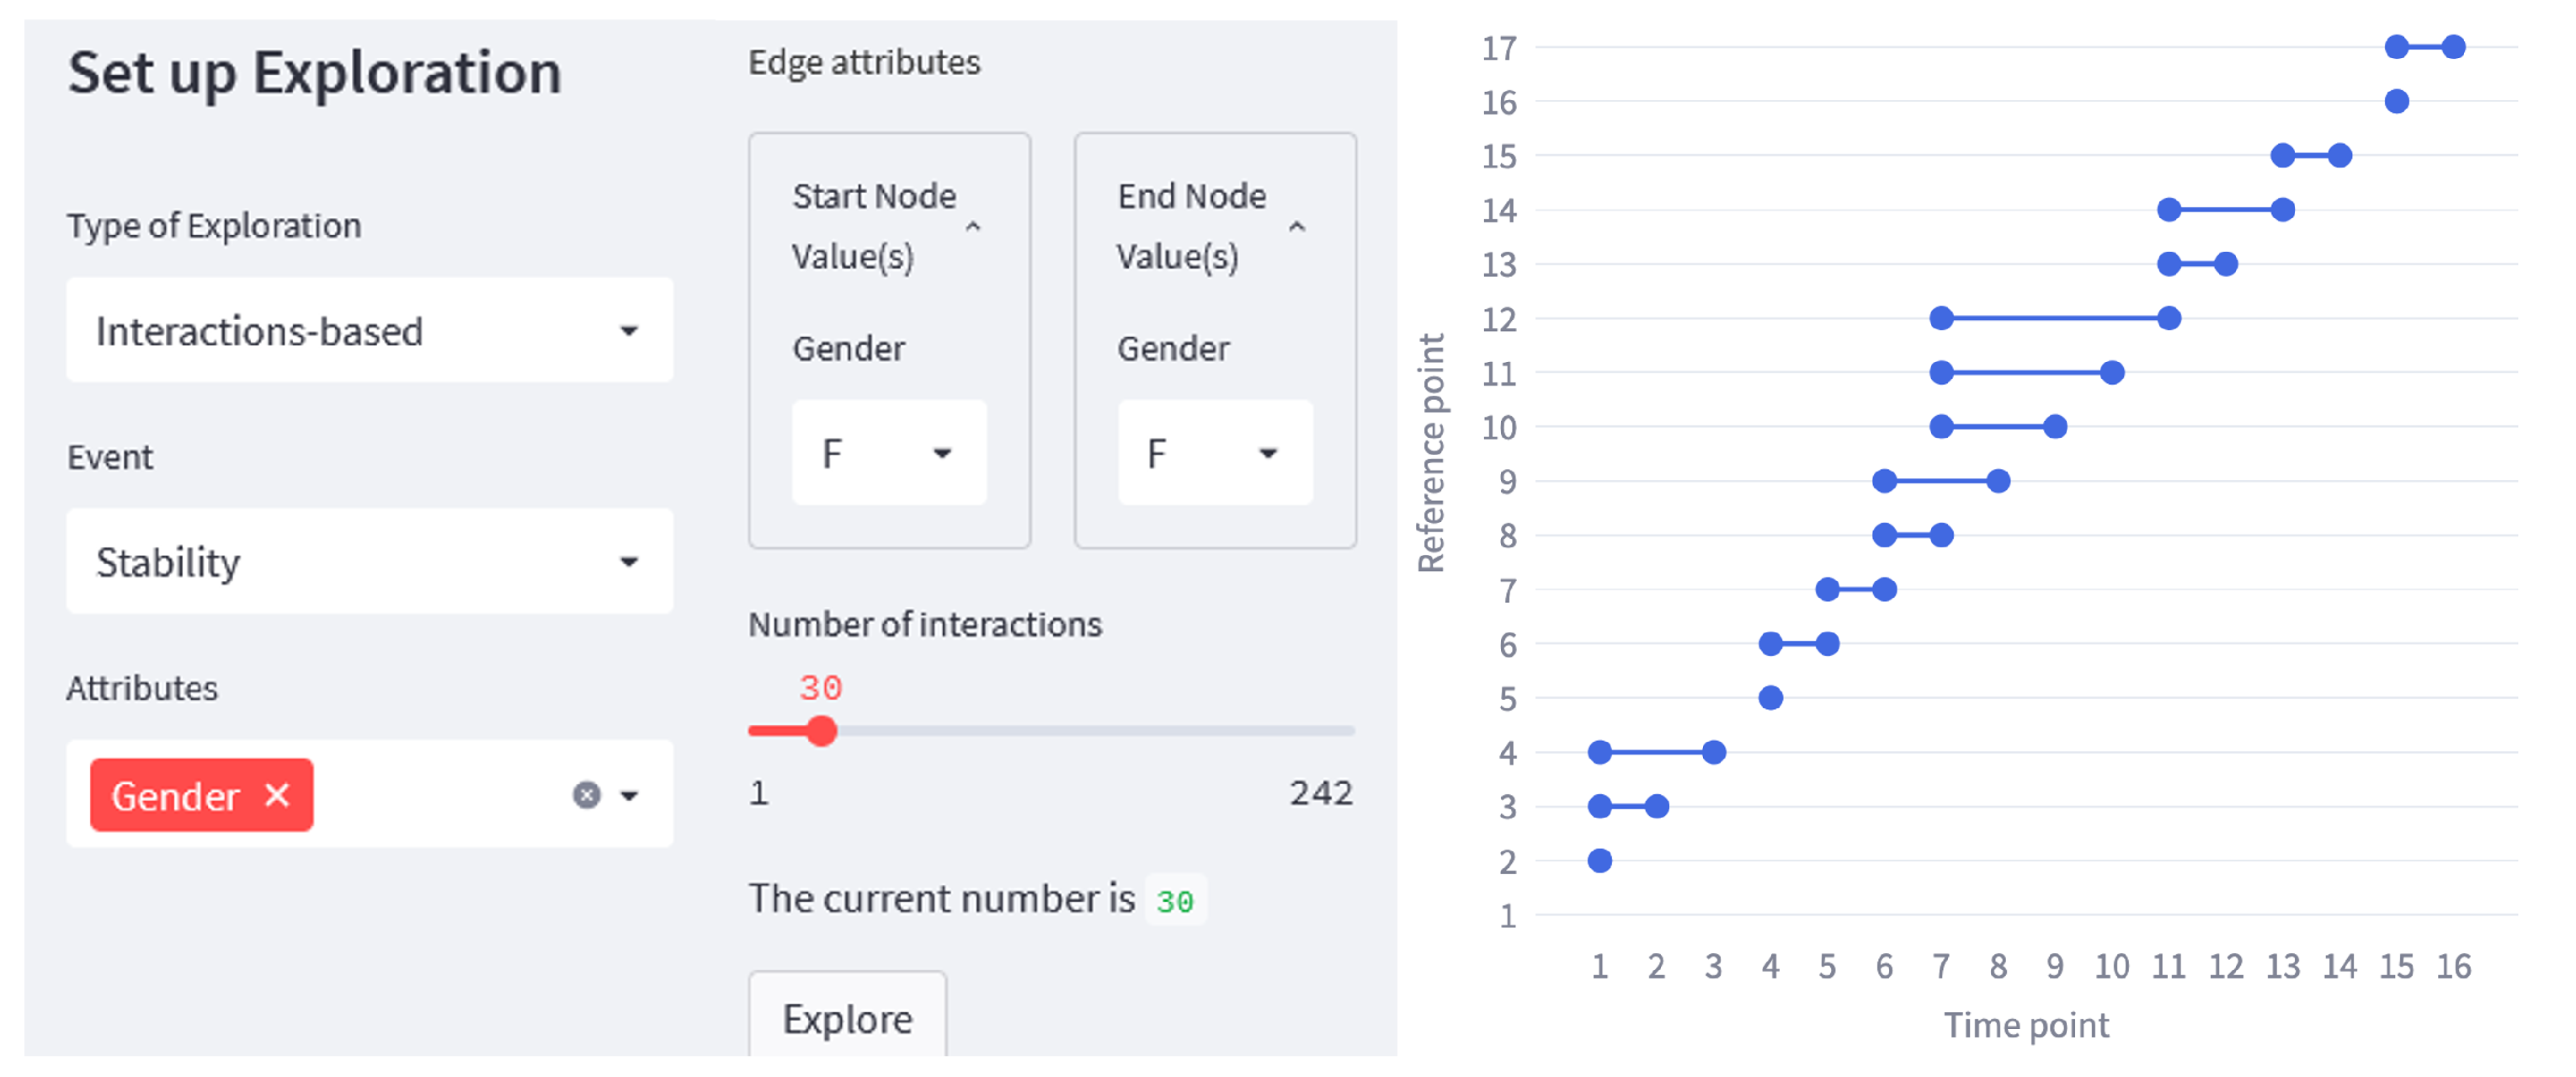2576x1077 pixels.
Task: Click the right endpoint of reference point 11 line
Action: [2111, 373]
